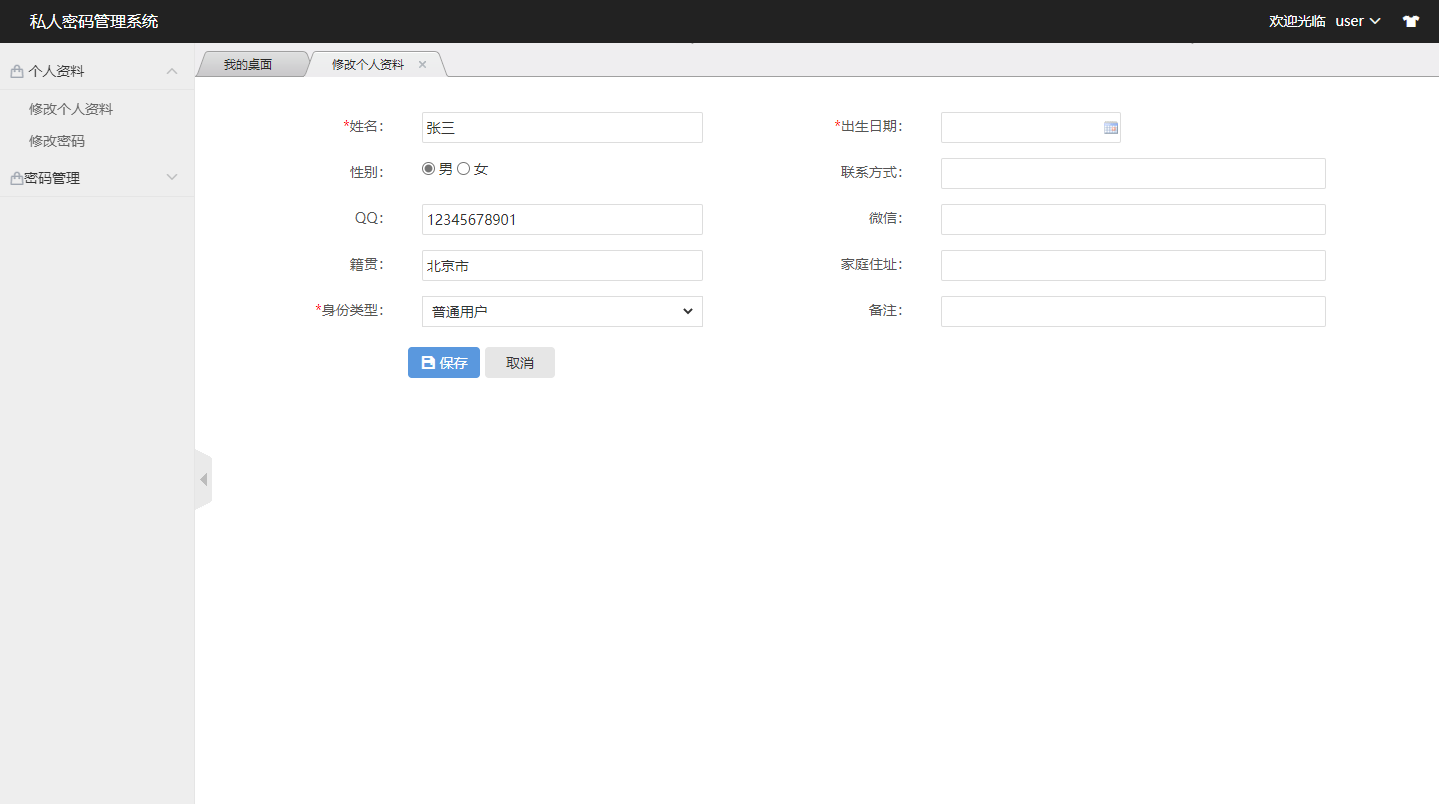1439x804 pixels.
Task: Click the lock icon beside 密码管理
Action: (15, 177)
